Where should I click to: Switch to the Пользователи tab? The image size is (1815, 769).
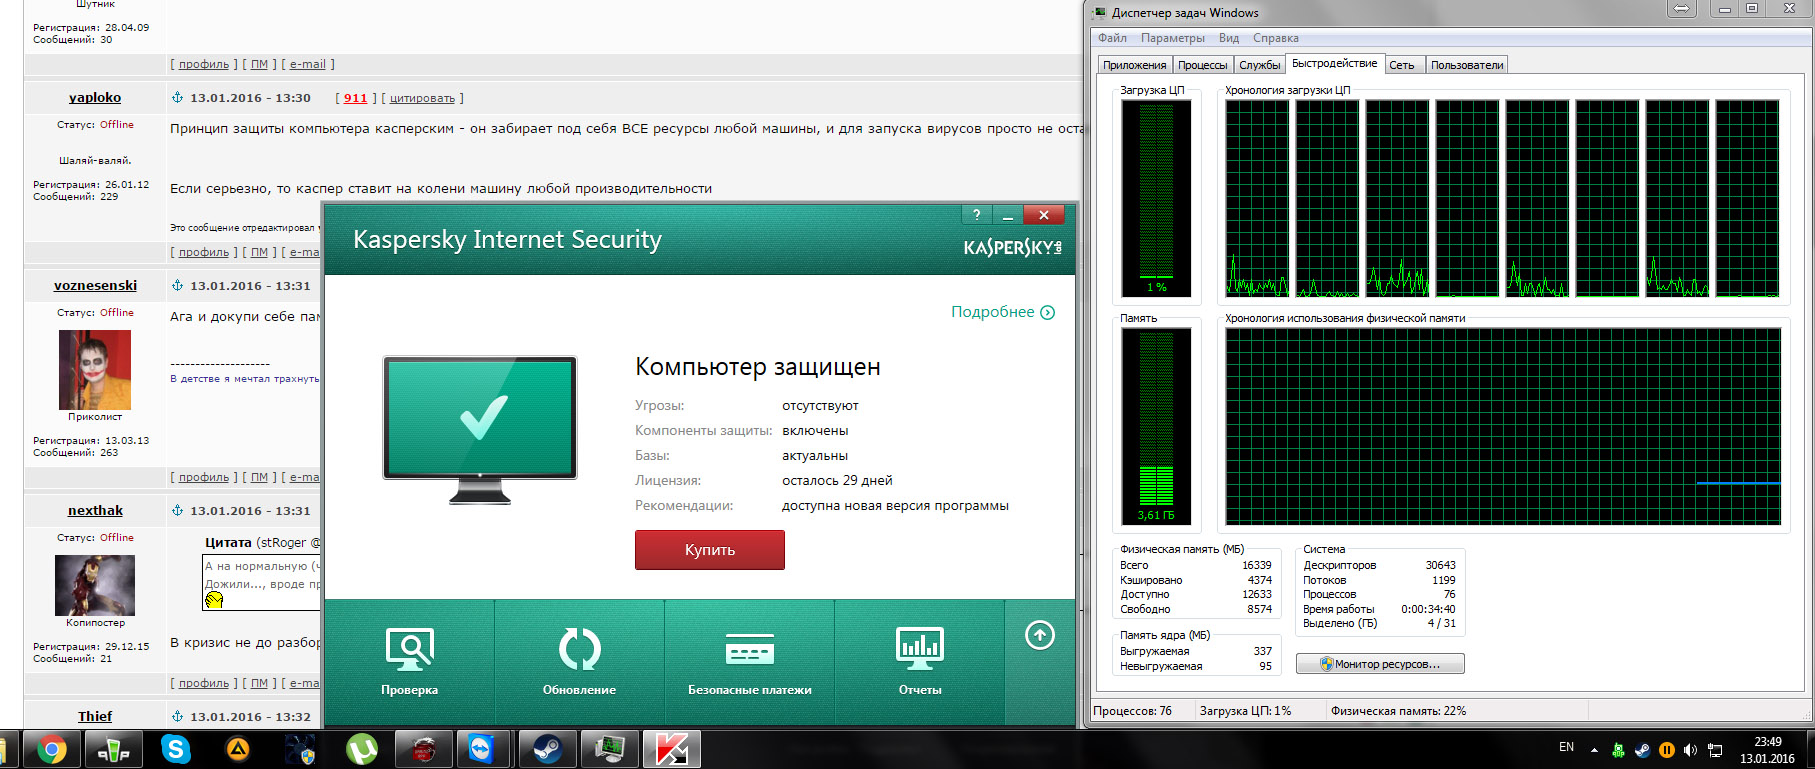[1467, 65]
